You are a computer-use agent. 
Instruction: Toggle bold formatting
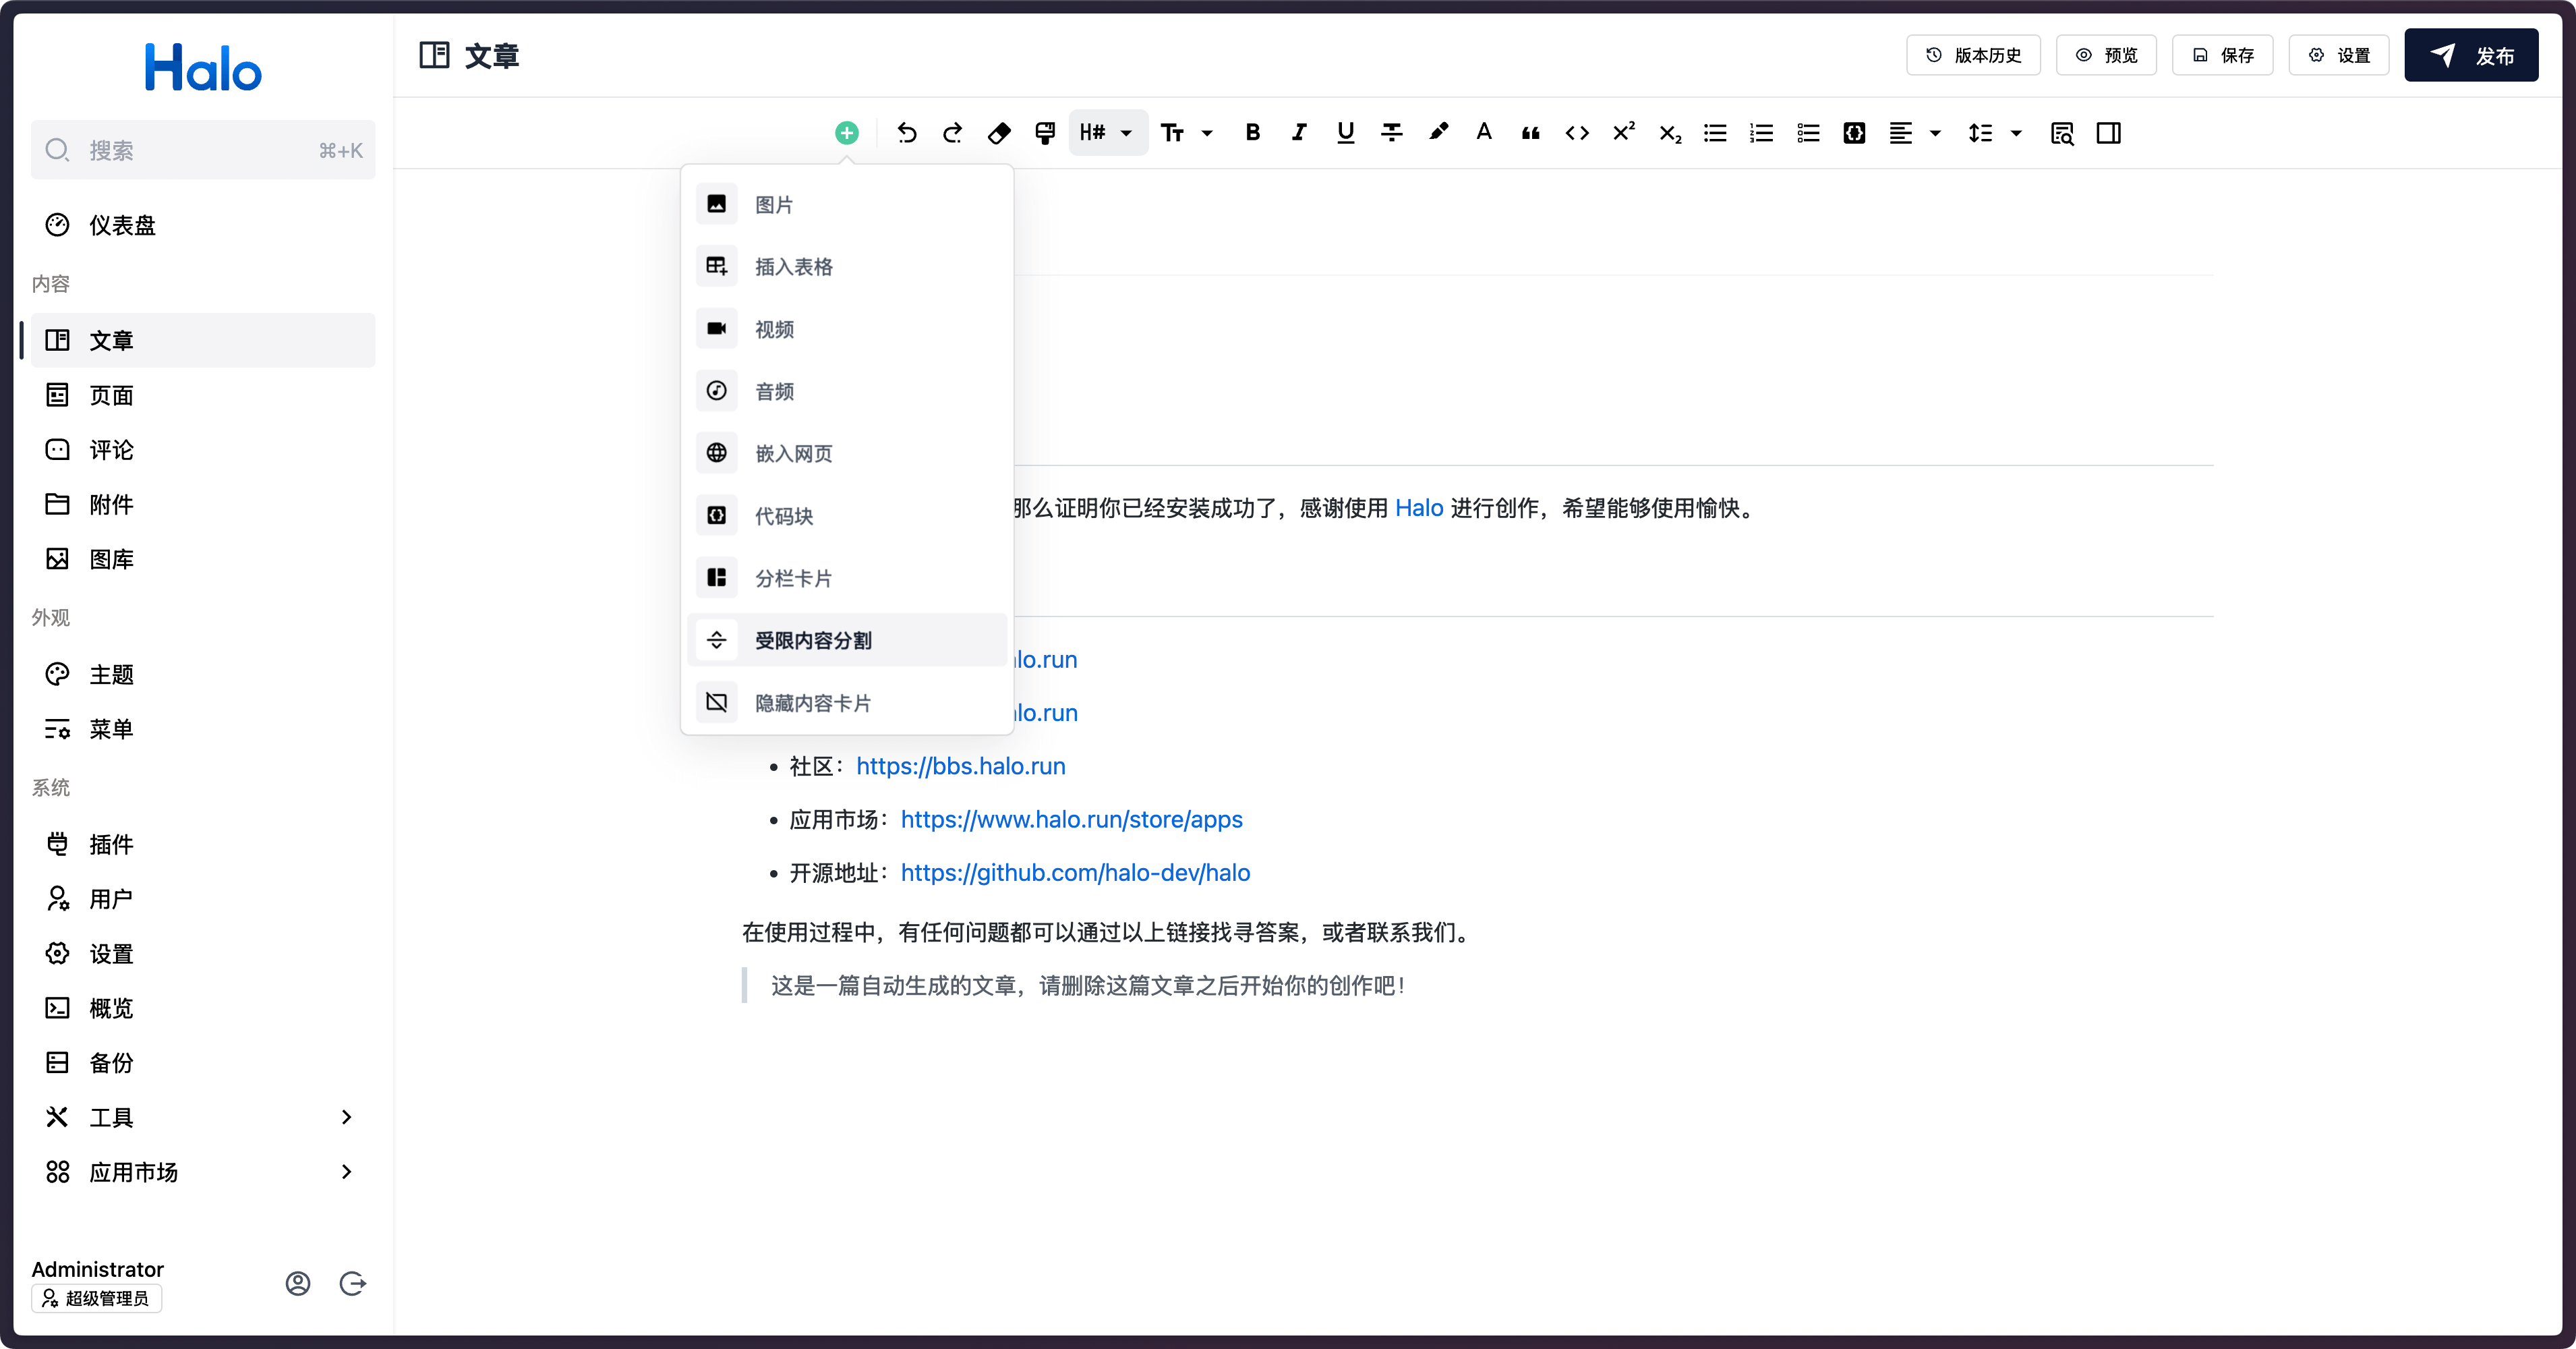pos(1253,133)
